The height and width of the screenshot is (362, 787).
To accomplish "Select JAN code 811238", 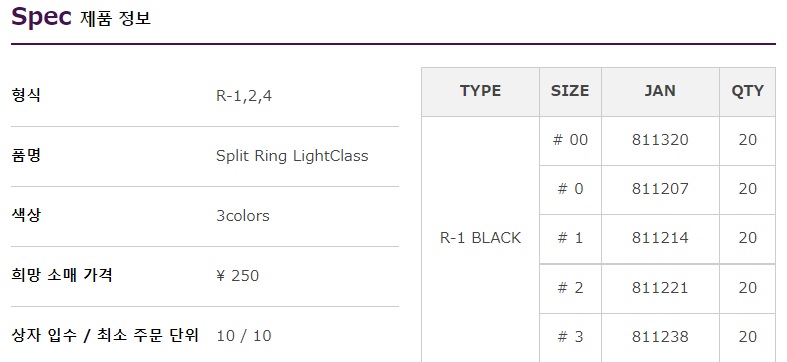I will point(660,337).
